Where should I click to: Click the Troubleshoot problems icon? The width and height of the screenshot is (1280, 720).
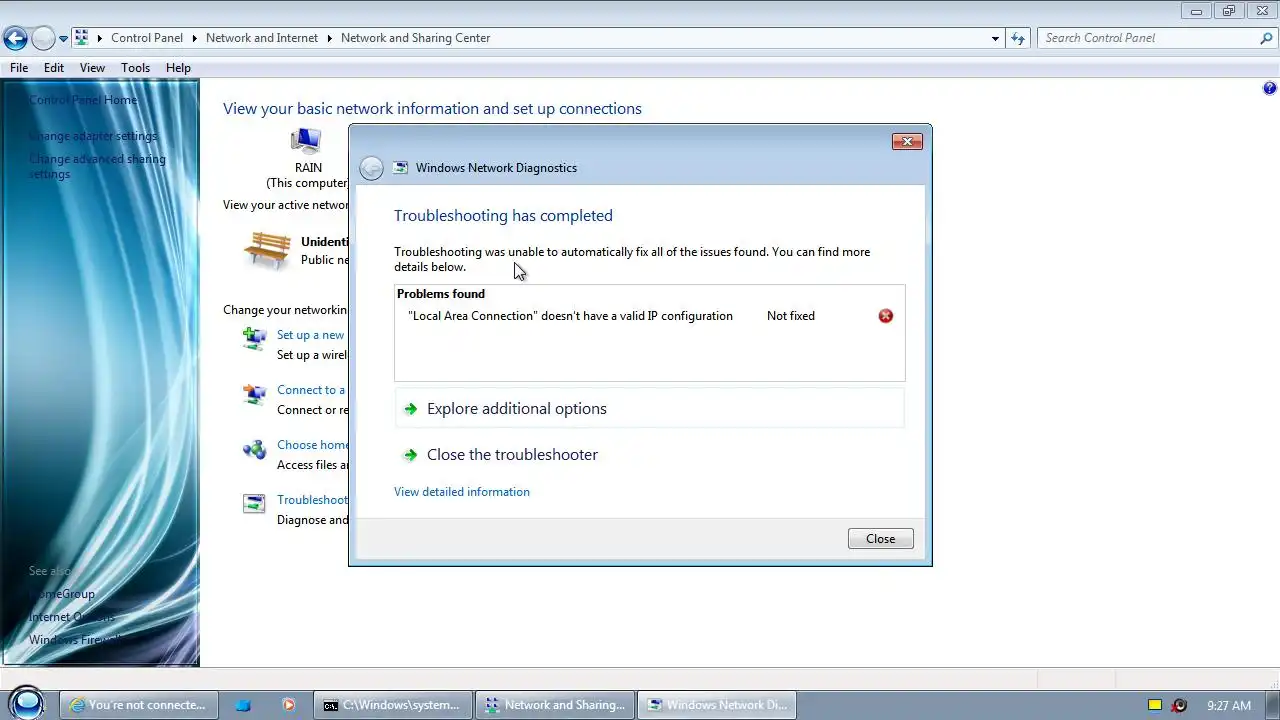pos(255,504)
